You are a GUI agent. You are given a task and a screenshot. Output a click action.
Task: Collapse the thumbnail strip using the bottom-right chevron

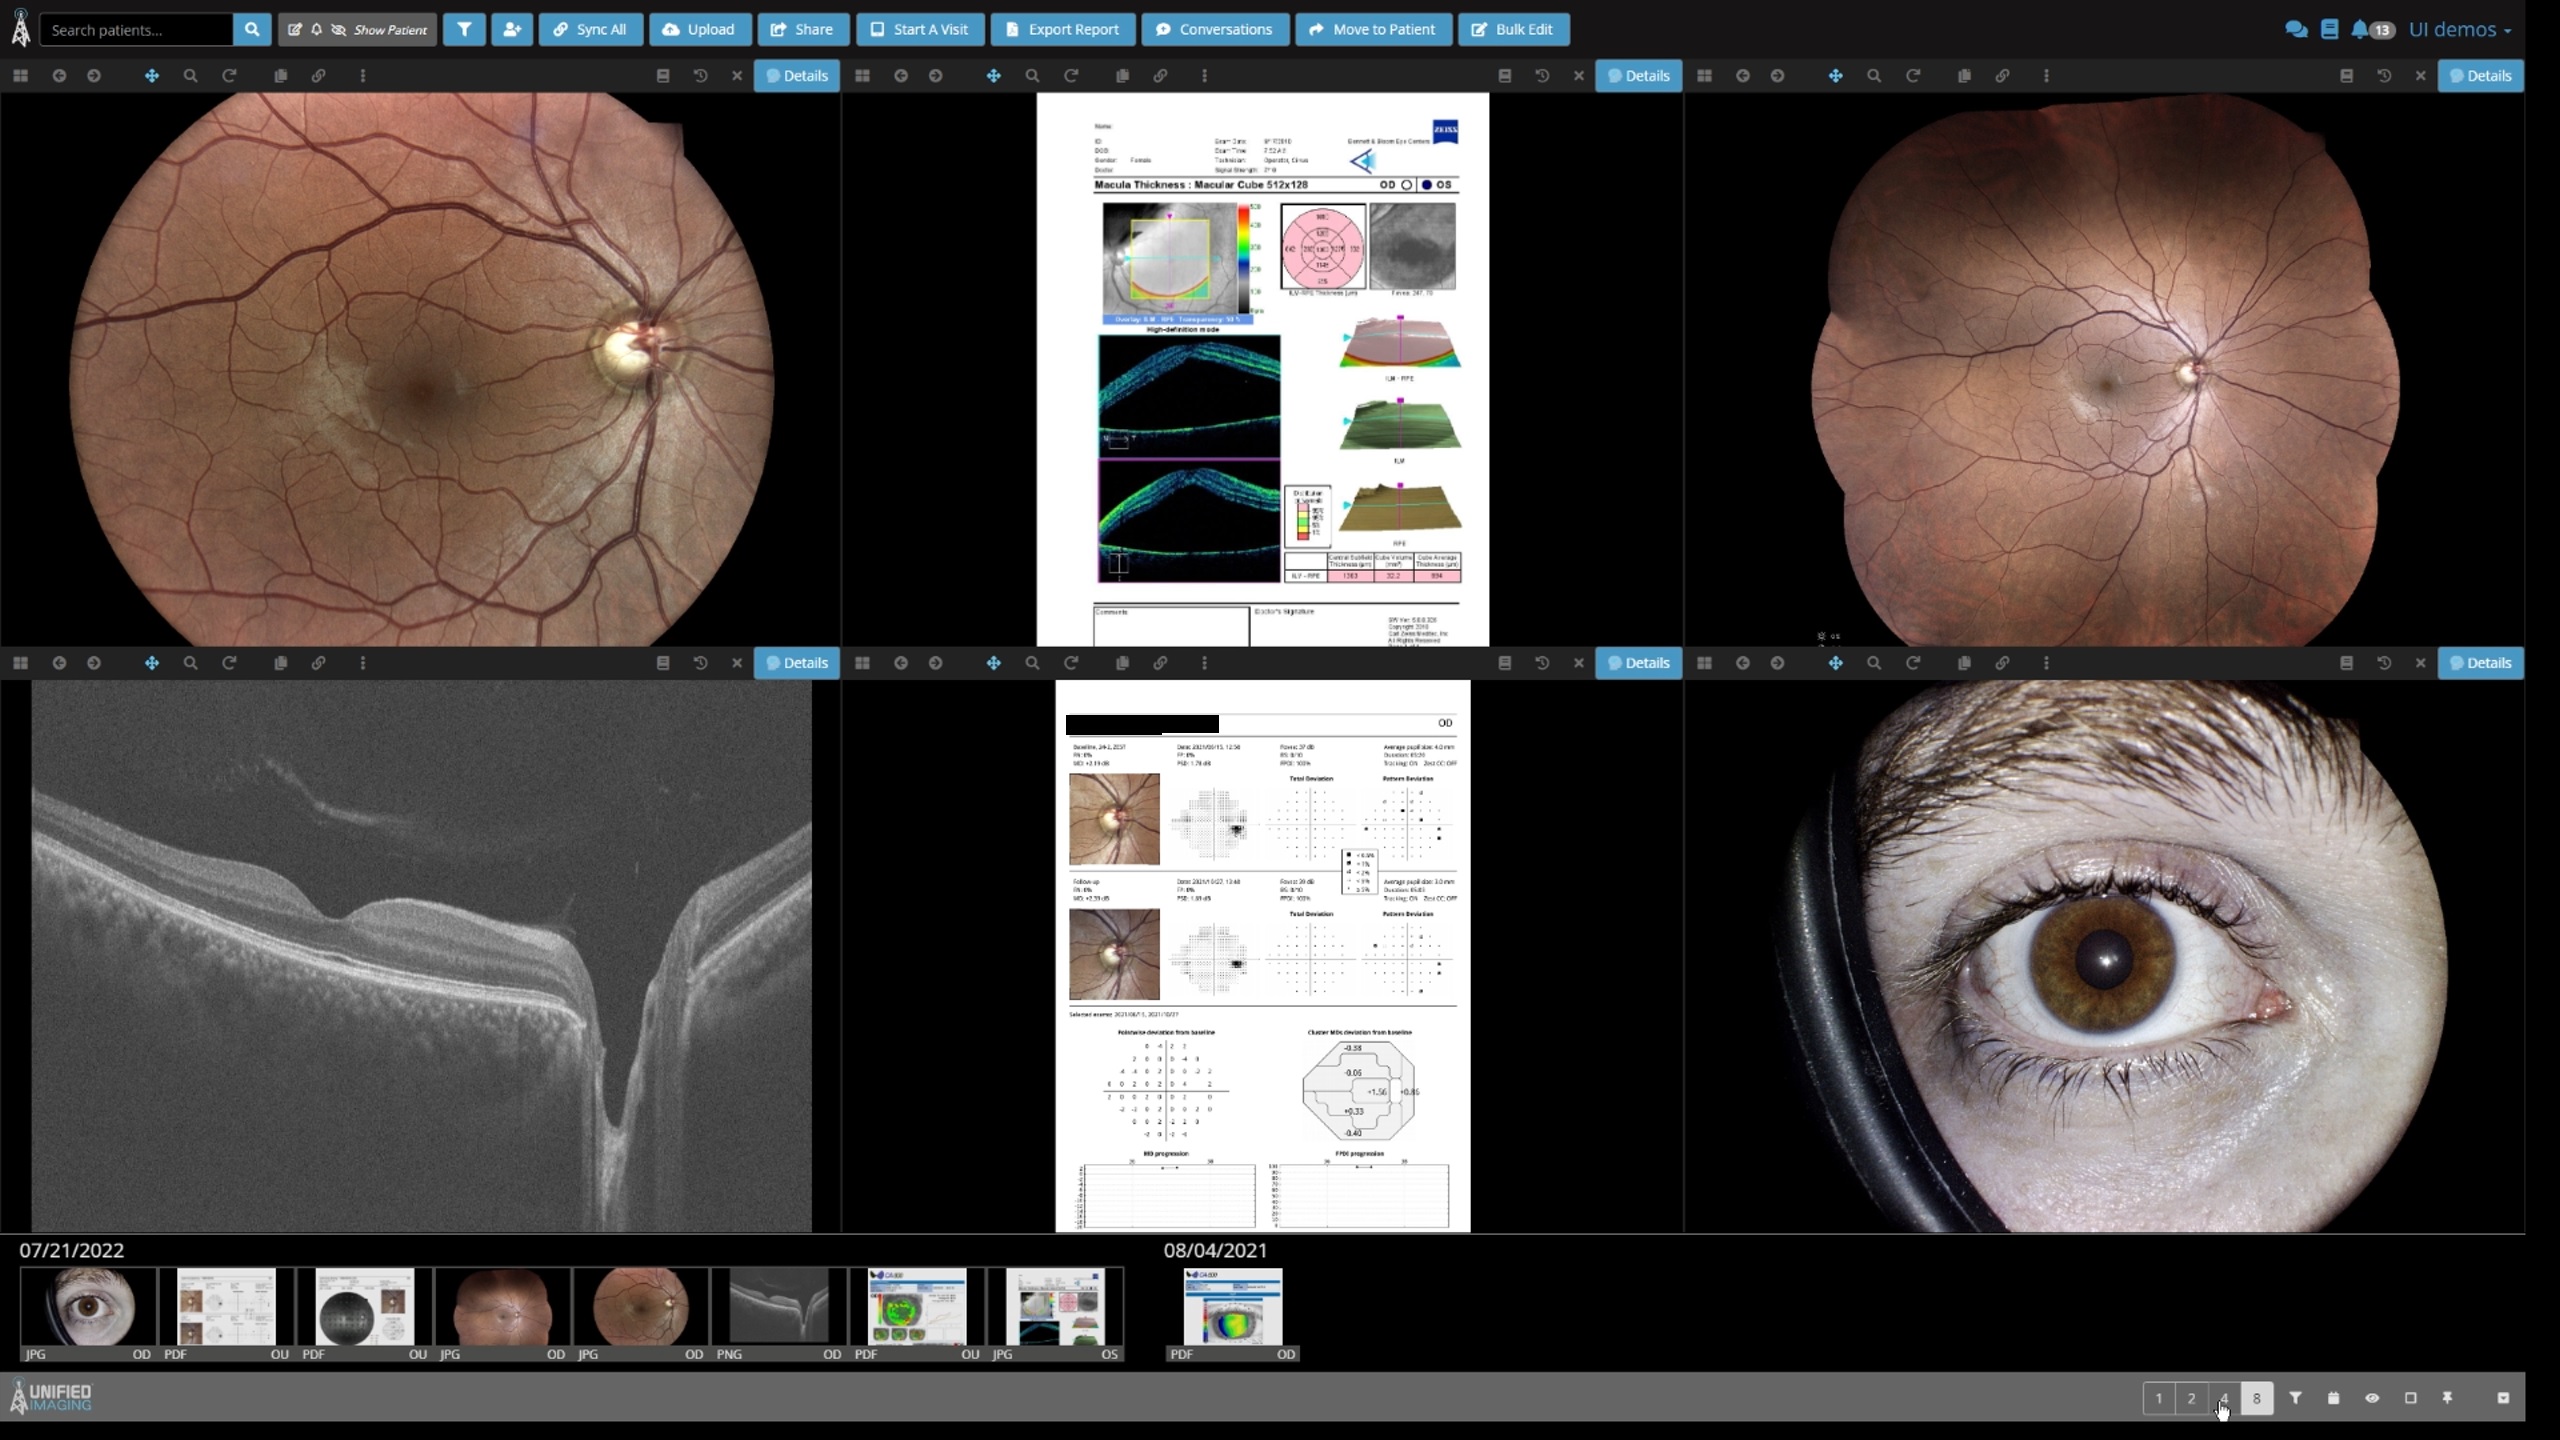[2504, 1397]
